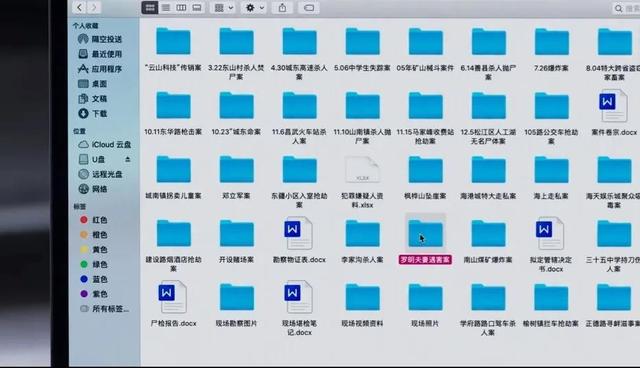The width and height of the screenshot is (640, 368).
Task: Click the search magnifier field
Action: coord(627,8)
